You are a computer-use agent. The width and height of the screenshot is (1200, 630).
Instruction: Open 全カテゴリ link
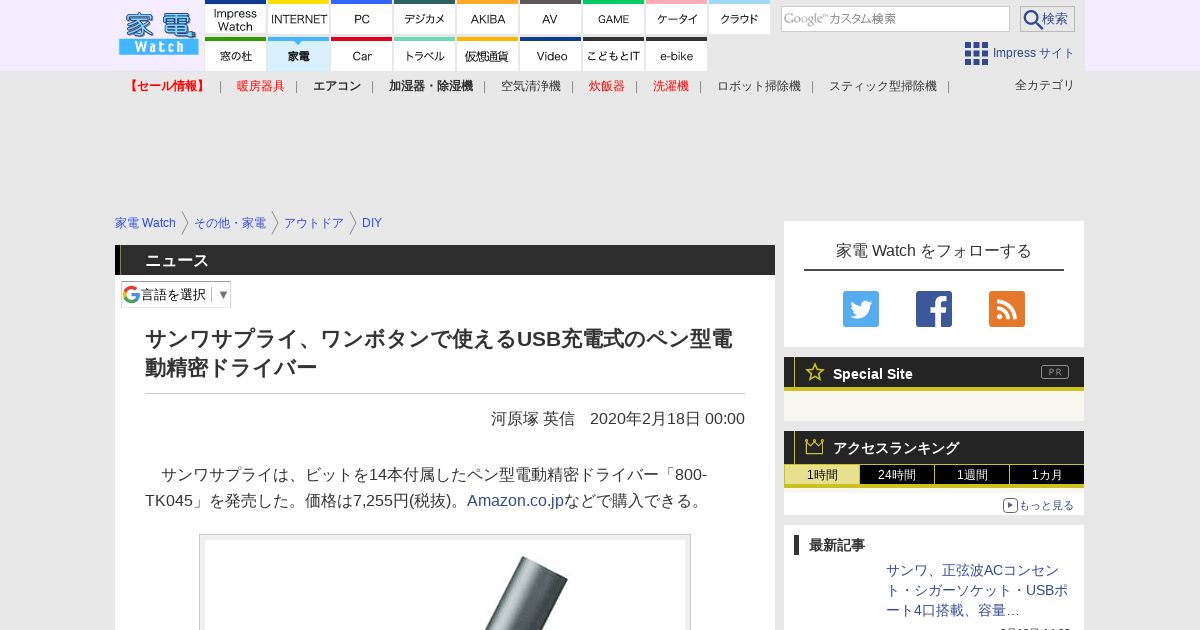[1045, 85]
